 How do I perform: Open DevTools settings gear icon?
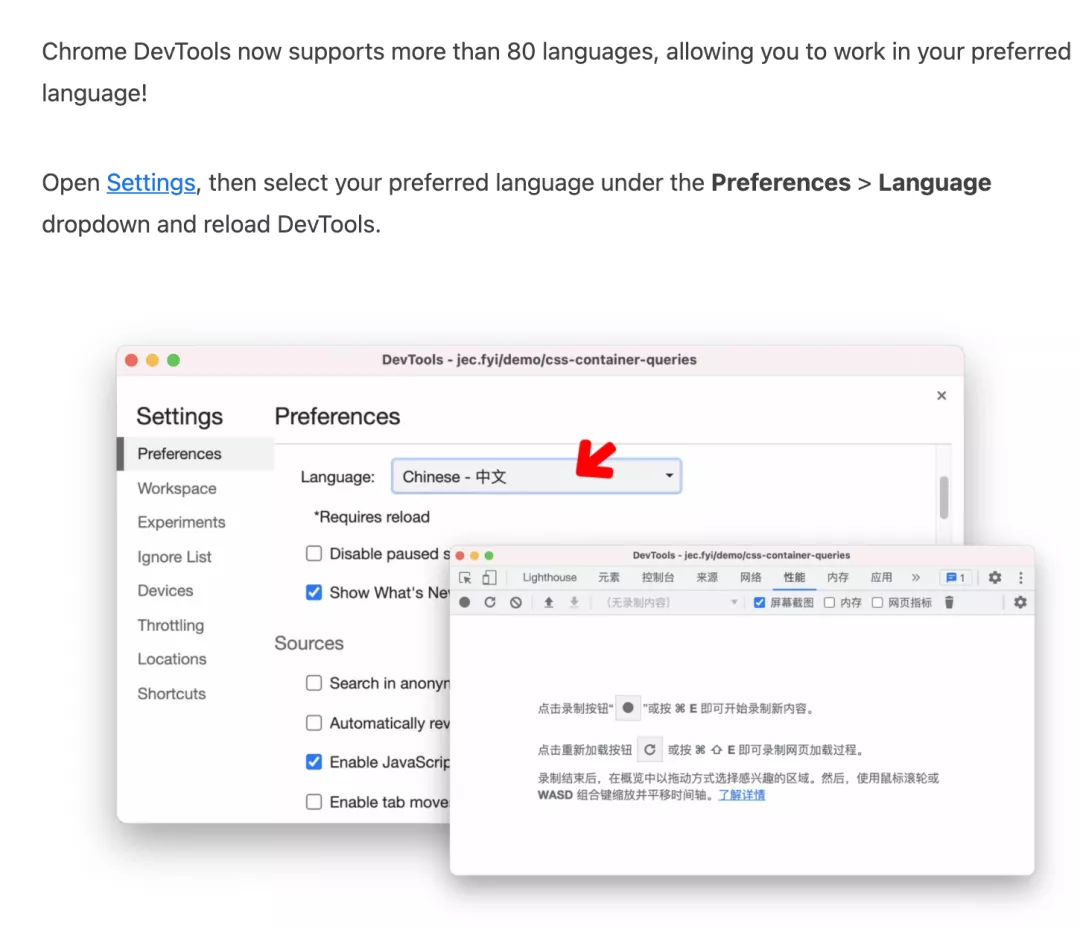[x=995, y=577]
